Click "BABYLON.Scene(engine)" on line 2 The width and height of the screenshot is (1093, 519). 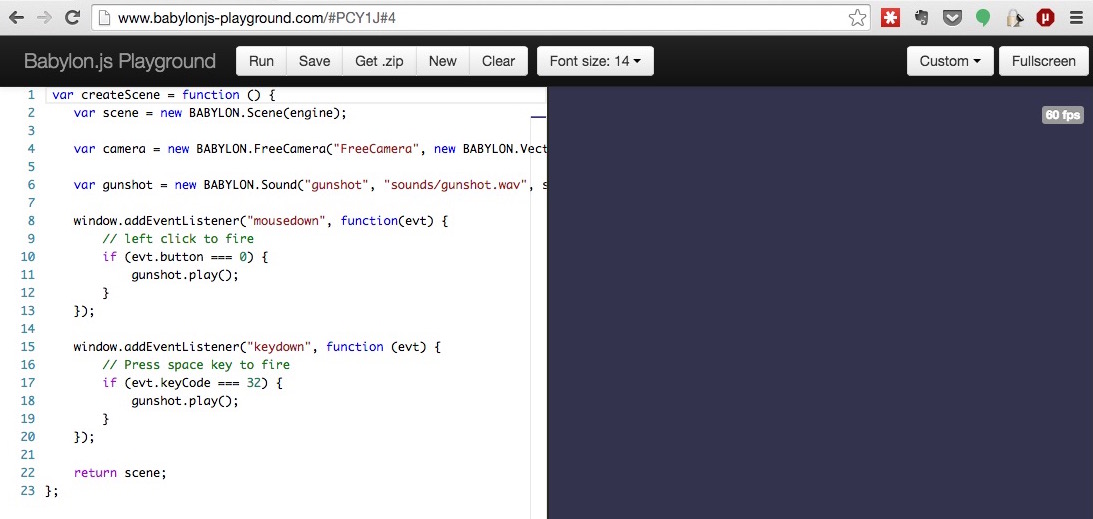click(x=263, y=113)
